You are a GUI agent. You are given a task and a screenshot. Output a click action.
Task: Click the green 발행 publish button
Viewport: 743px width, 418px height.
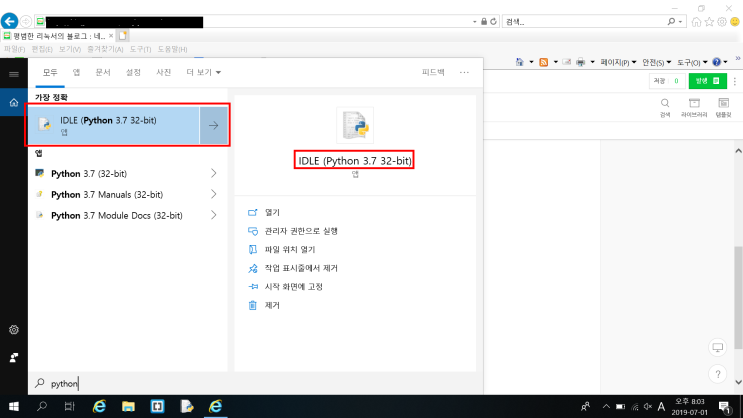[x=707, y=81]
